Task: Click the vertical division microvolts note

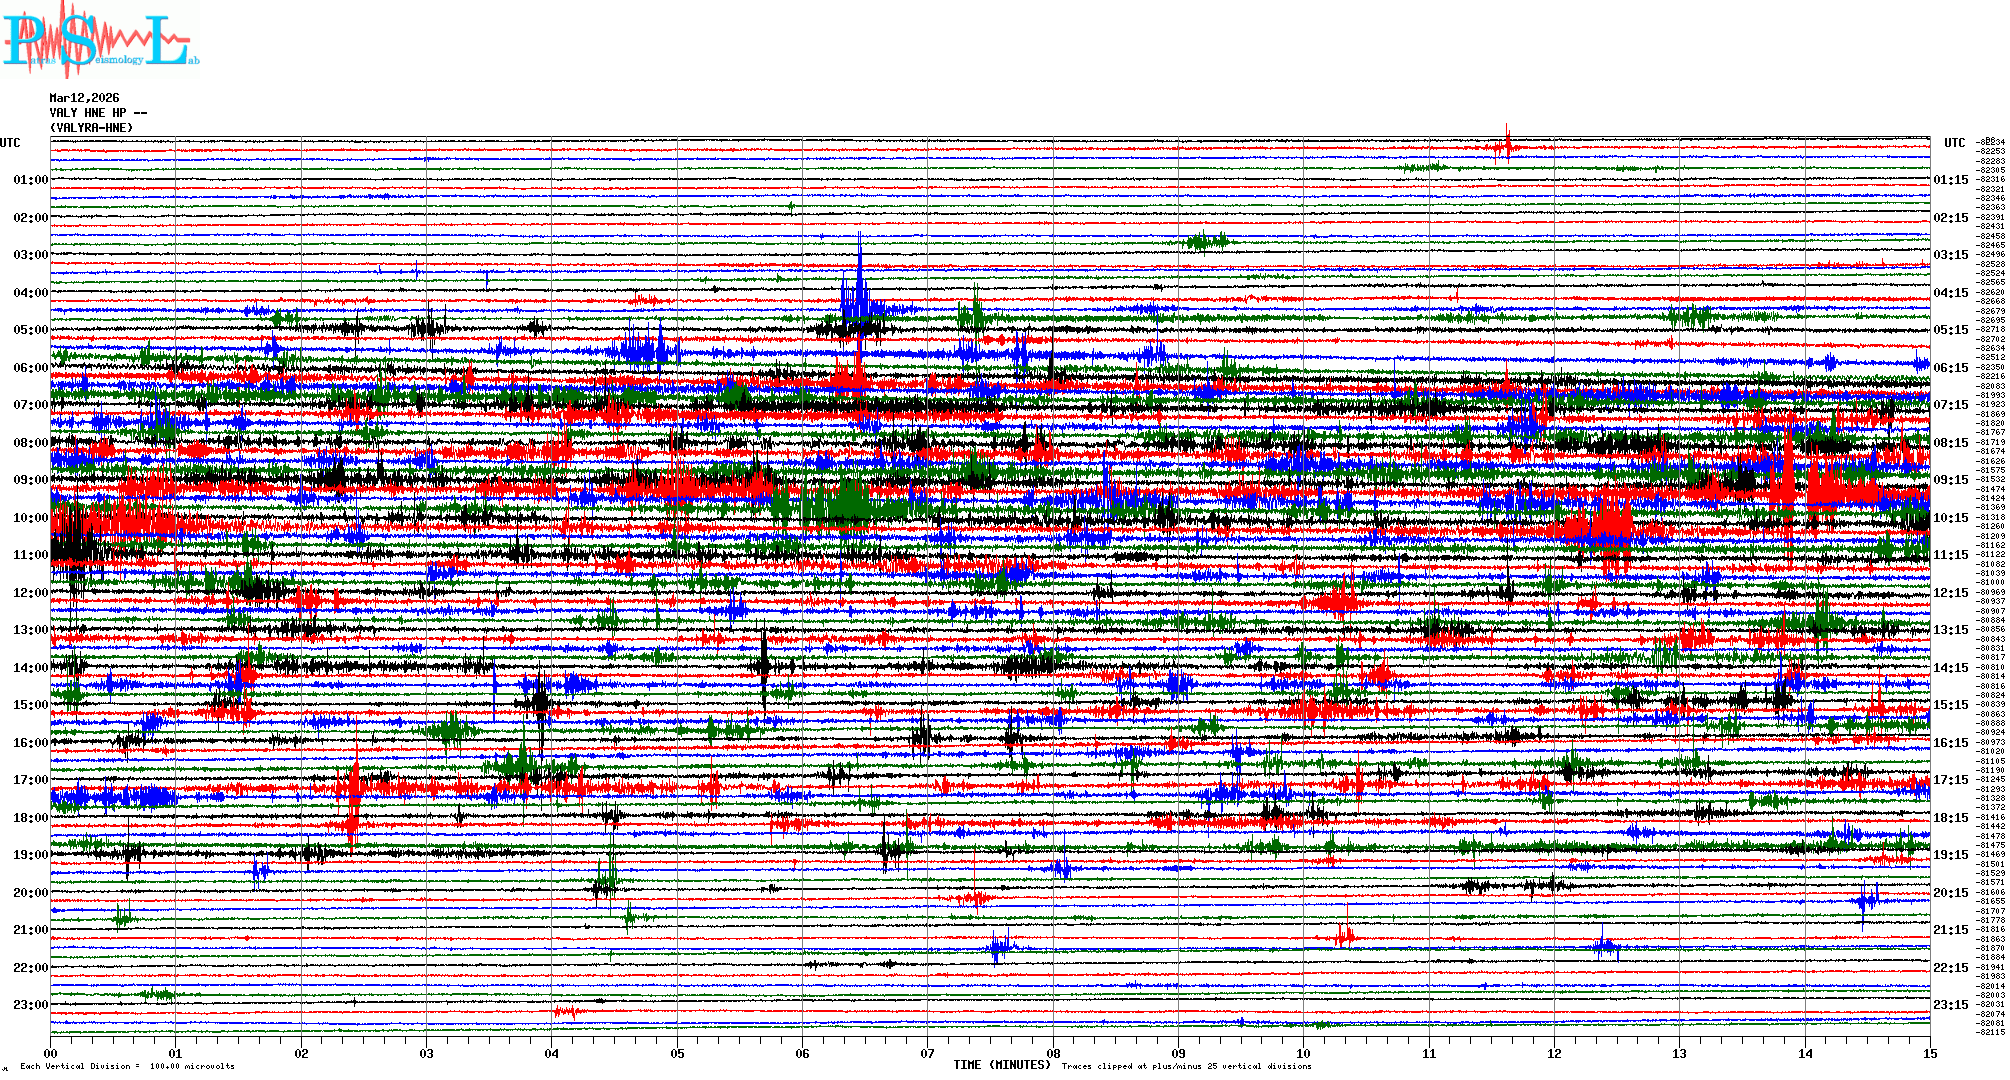Action: 127,1066
